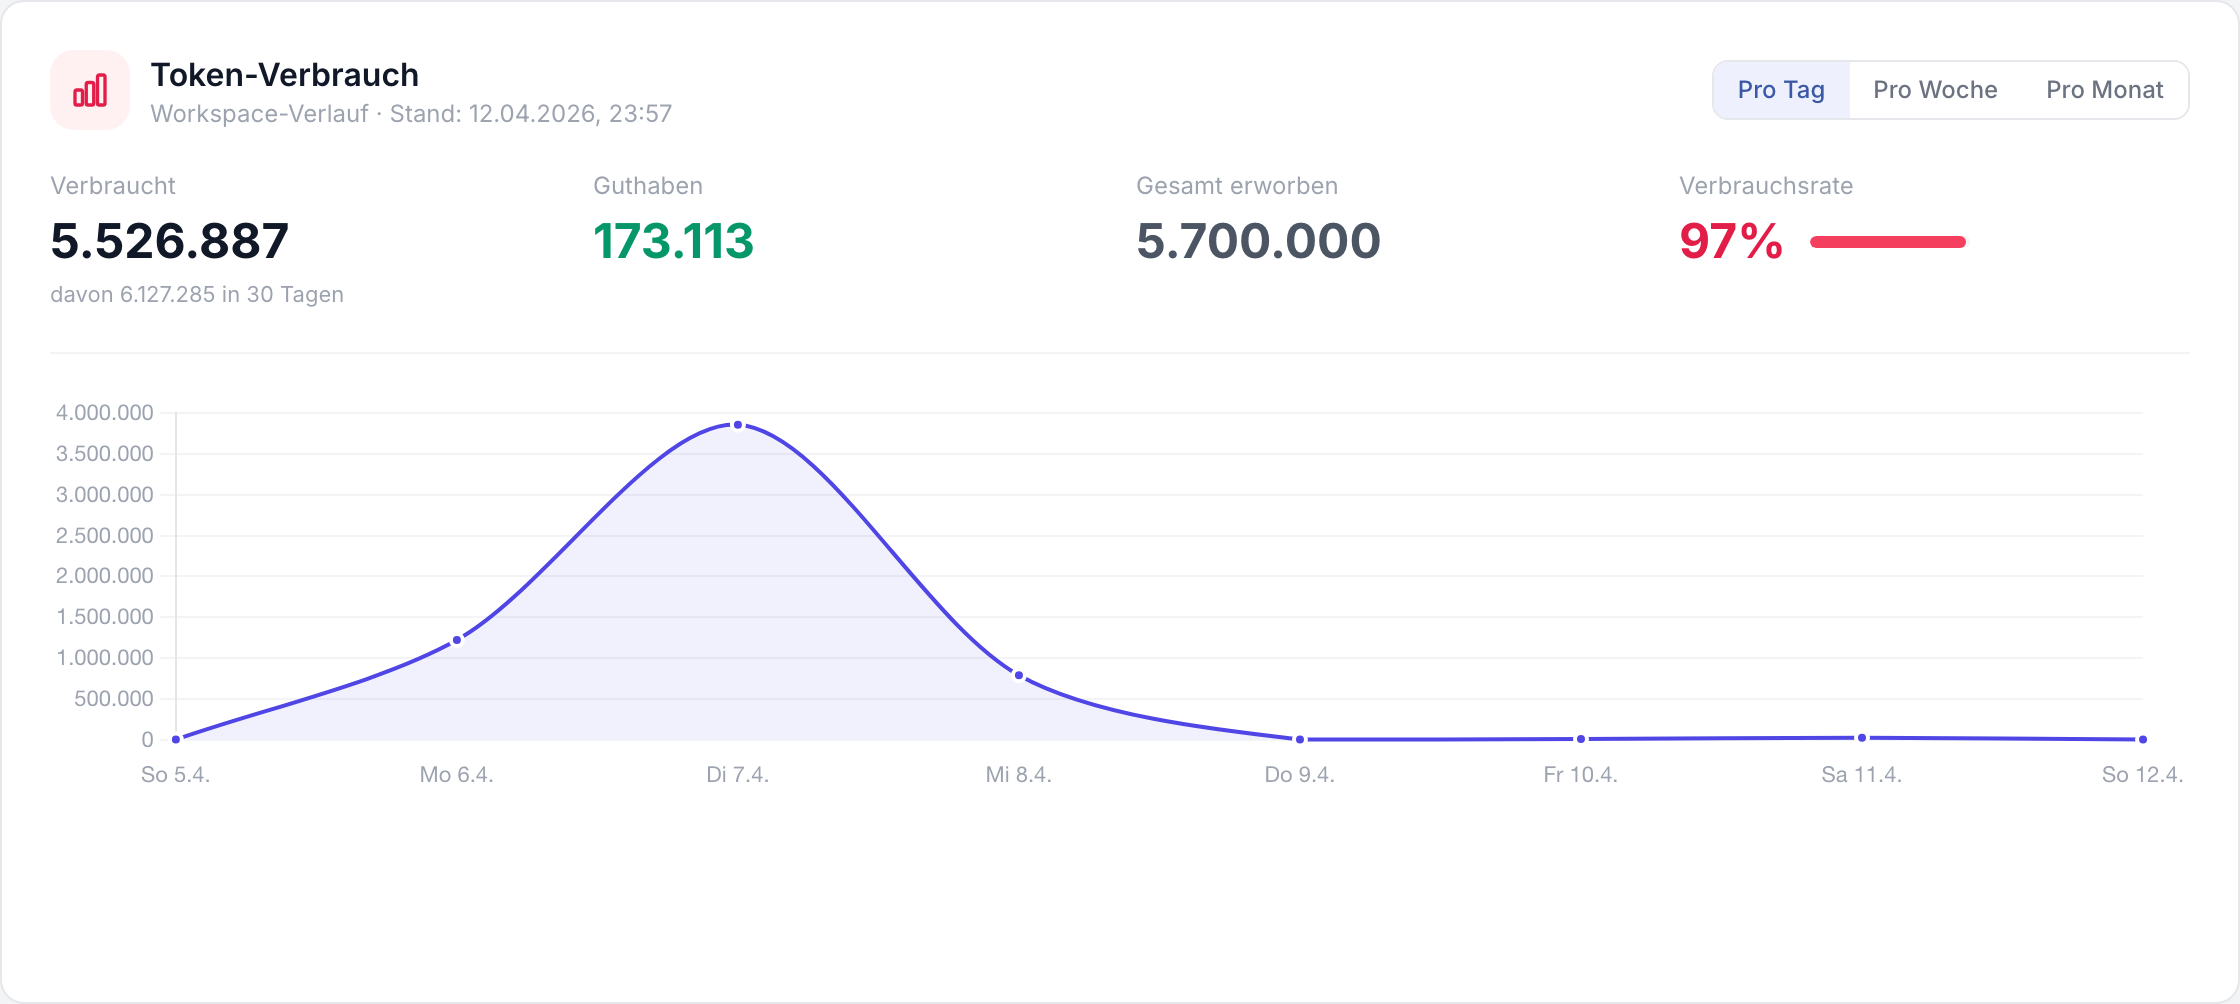Click the red bar-chart Token-Verbrauch icon
Screen dimensions: 2240x1004
pos(90,90)
